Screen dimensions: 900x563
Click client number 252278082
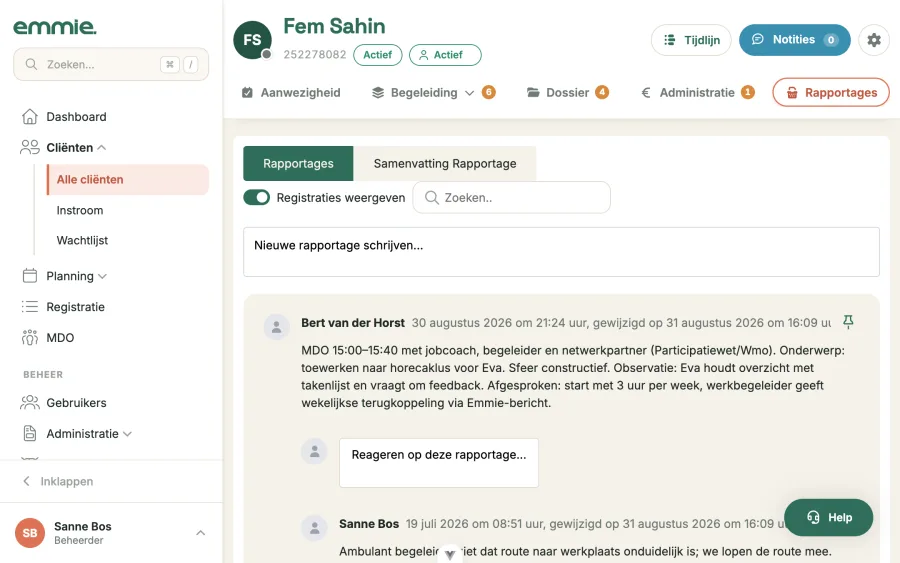pyautogui.click(x=315, y=55)
